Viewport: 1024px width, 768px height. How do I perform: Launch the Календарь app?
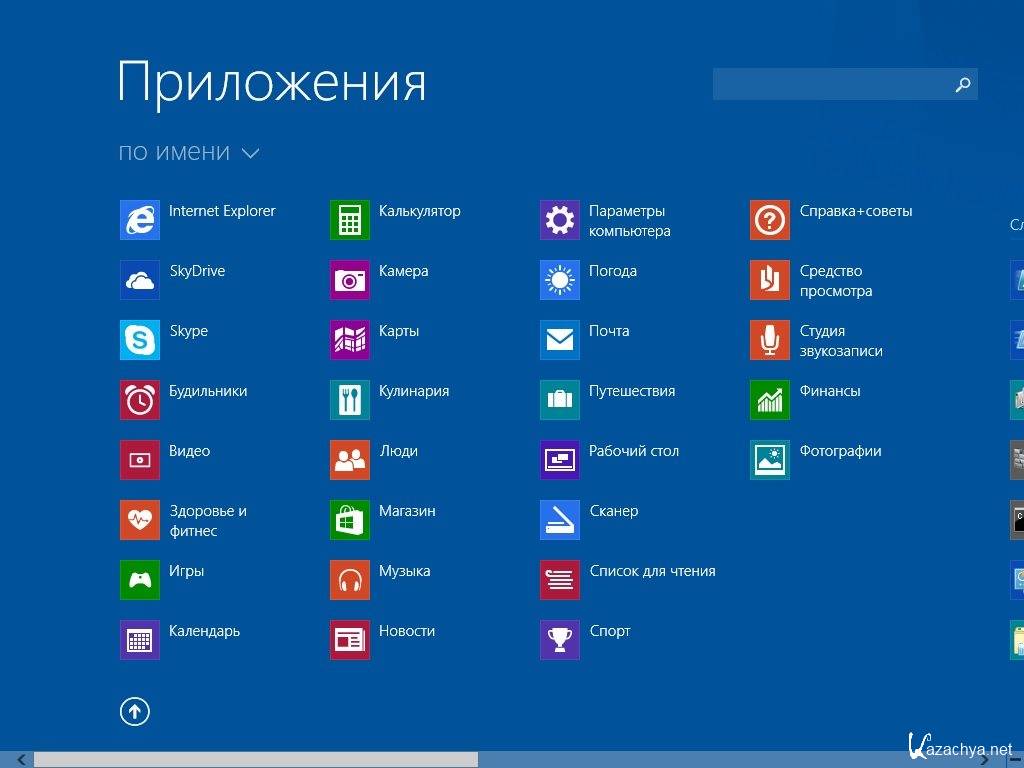[139, 639]
